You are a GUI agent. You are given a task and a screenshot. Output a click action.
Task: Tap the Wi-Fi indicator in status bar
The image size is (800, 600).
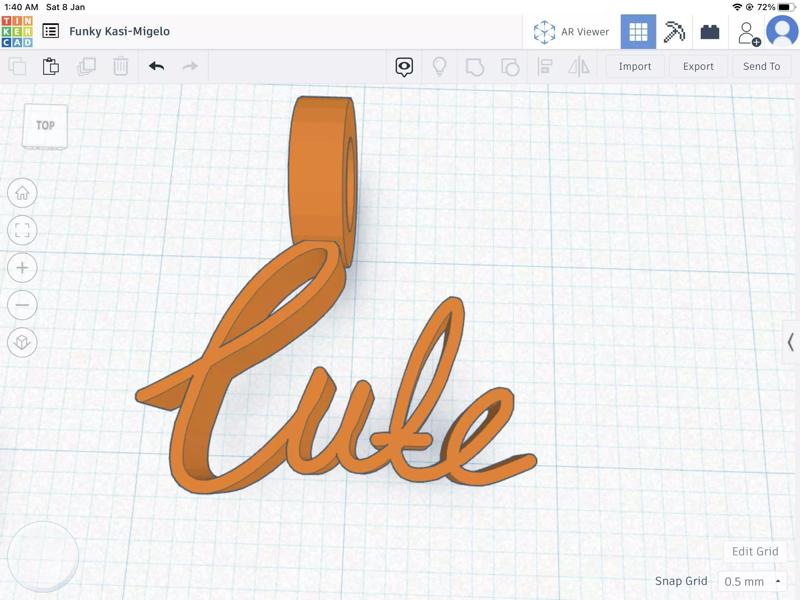(737, 7)
